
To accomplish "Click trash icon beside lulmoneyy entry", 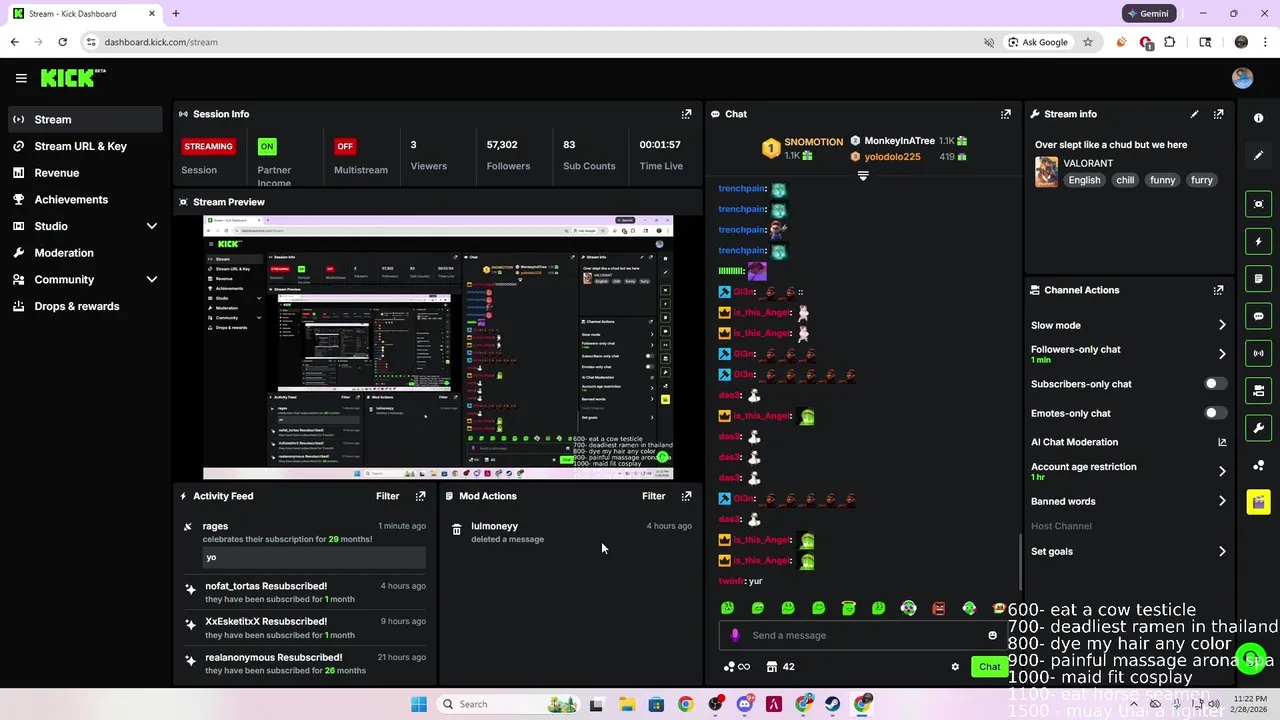I will [x=456, y=529].
